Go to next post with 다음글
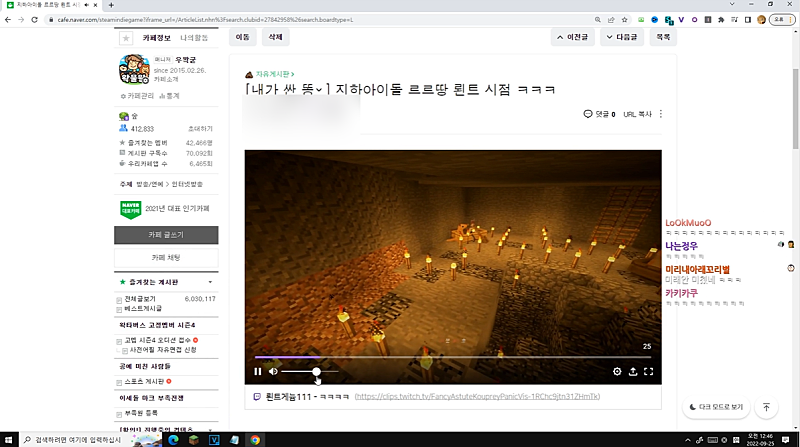This screenshot has height=447, width=800. pyautogui.click(x=621, y=37)
